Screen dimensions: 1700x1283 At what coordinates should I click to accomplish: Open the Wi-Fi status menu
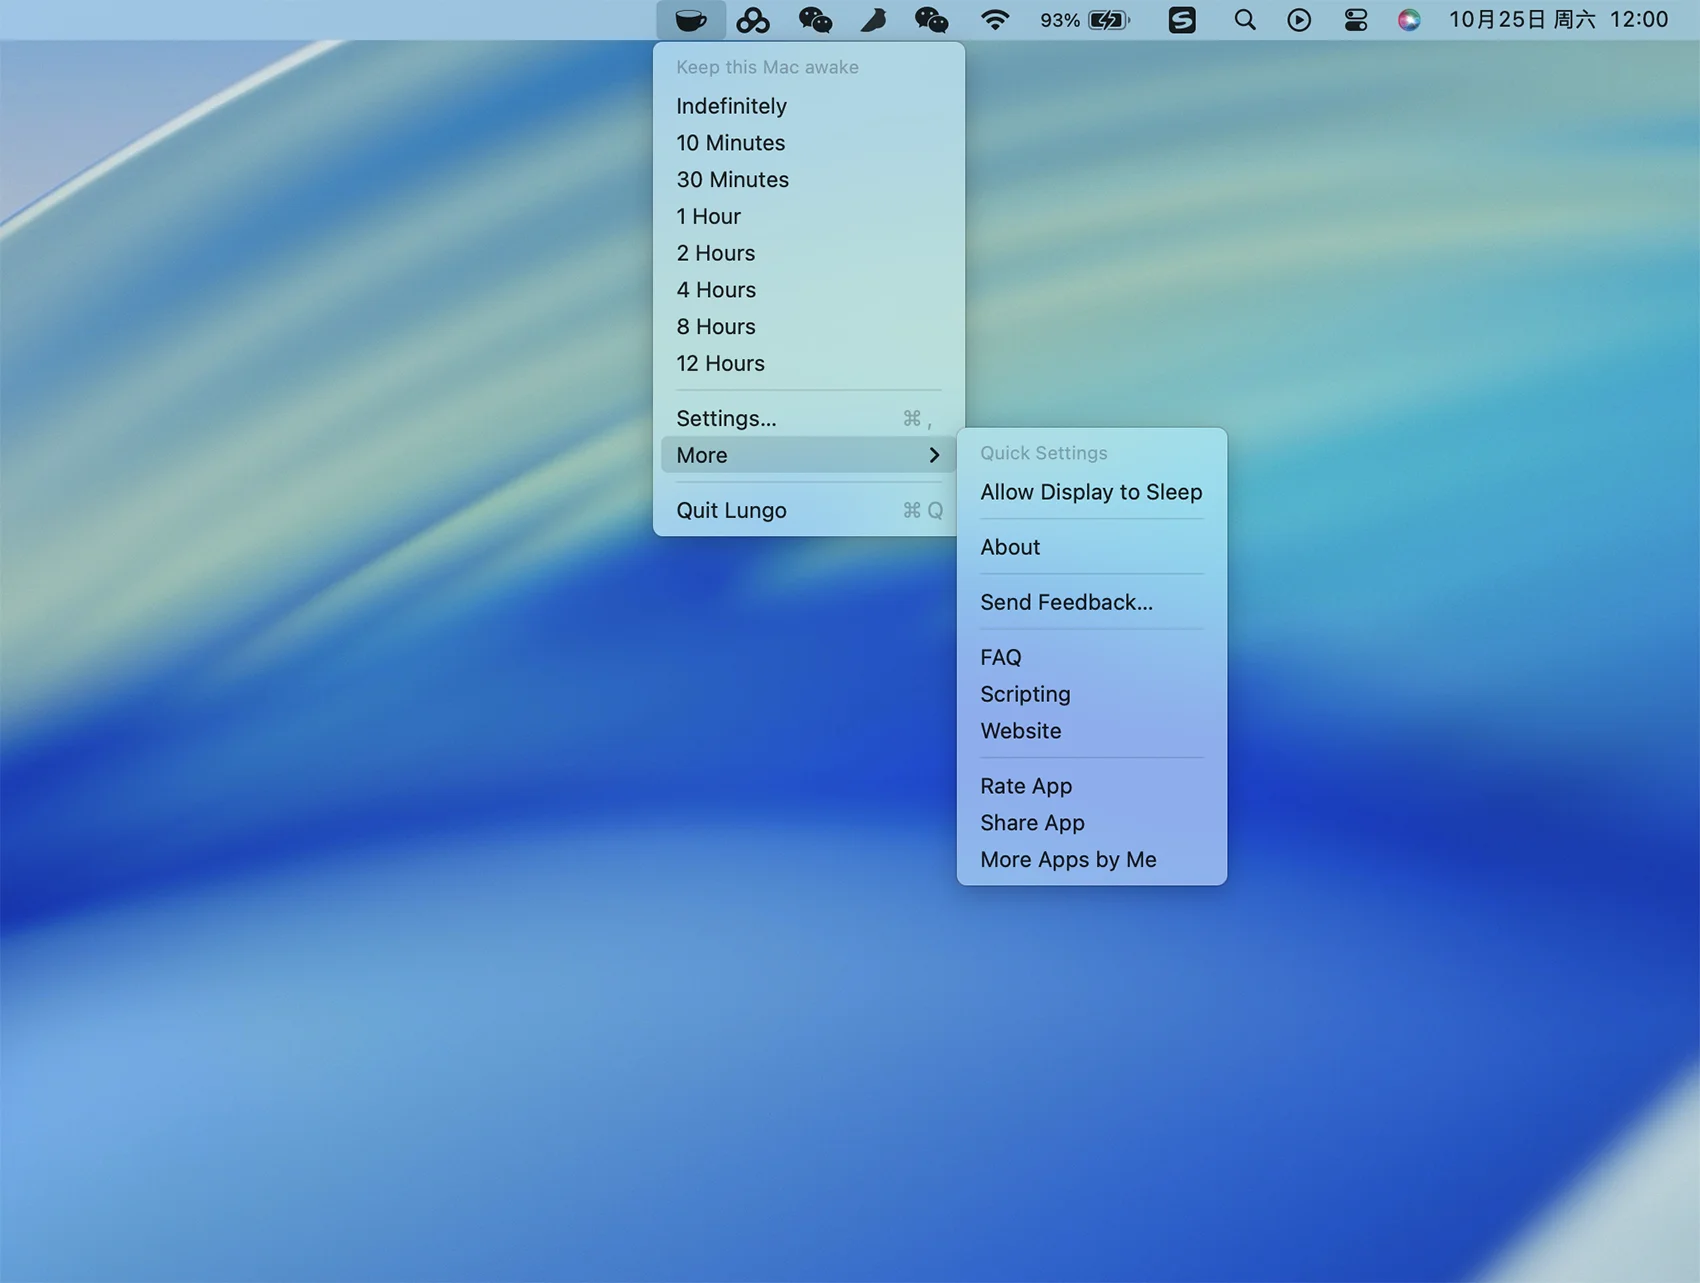(994, 20)
